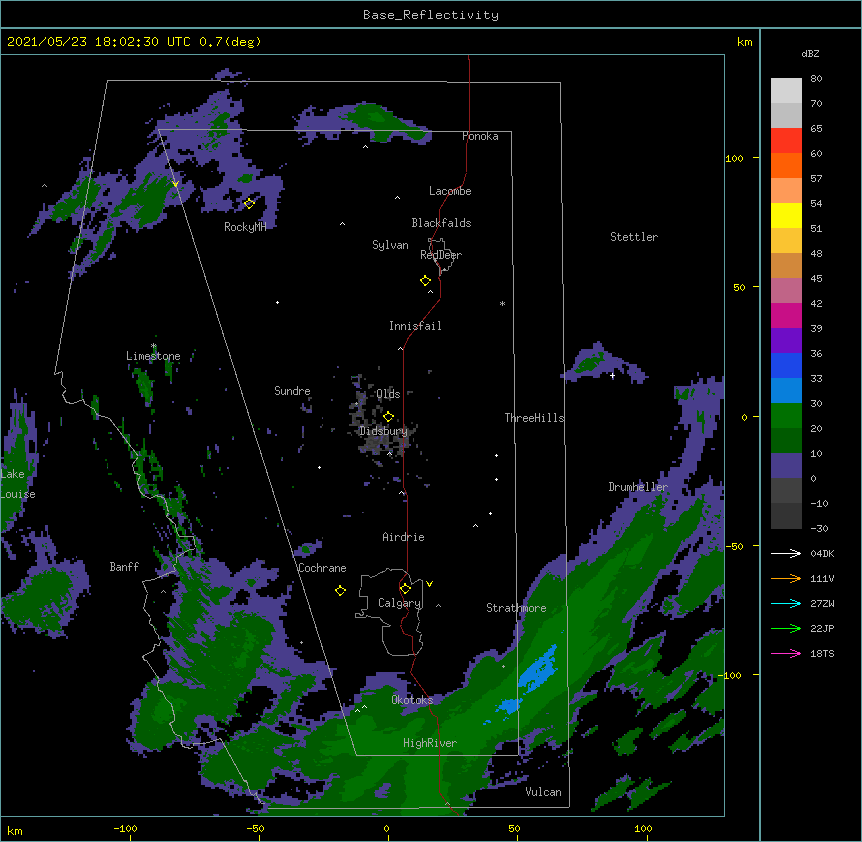Click the Drumheller label
Viewport: 862px width, 842px height.
pyautogui.click(x=638, y=487)
